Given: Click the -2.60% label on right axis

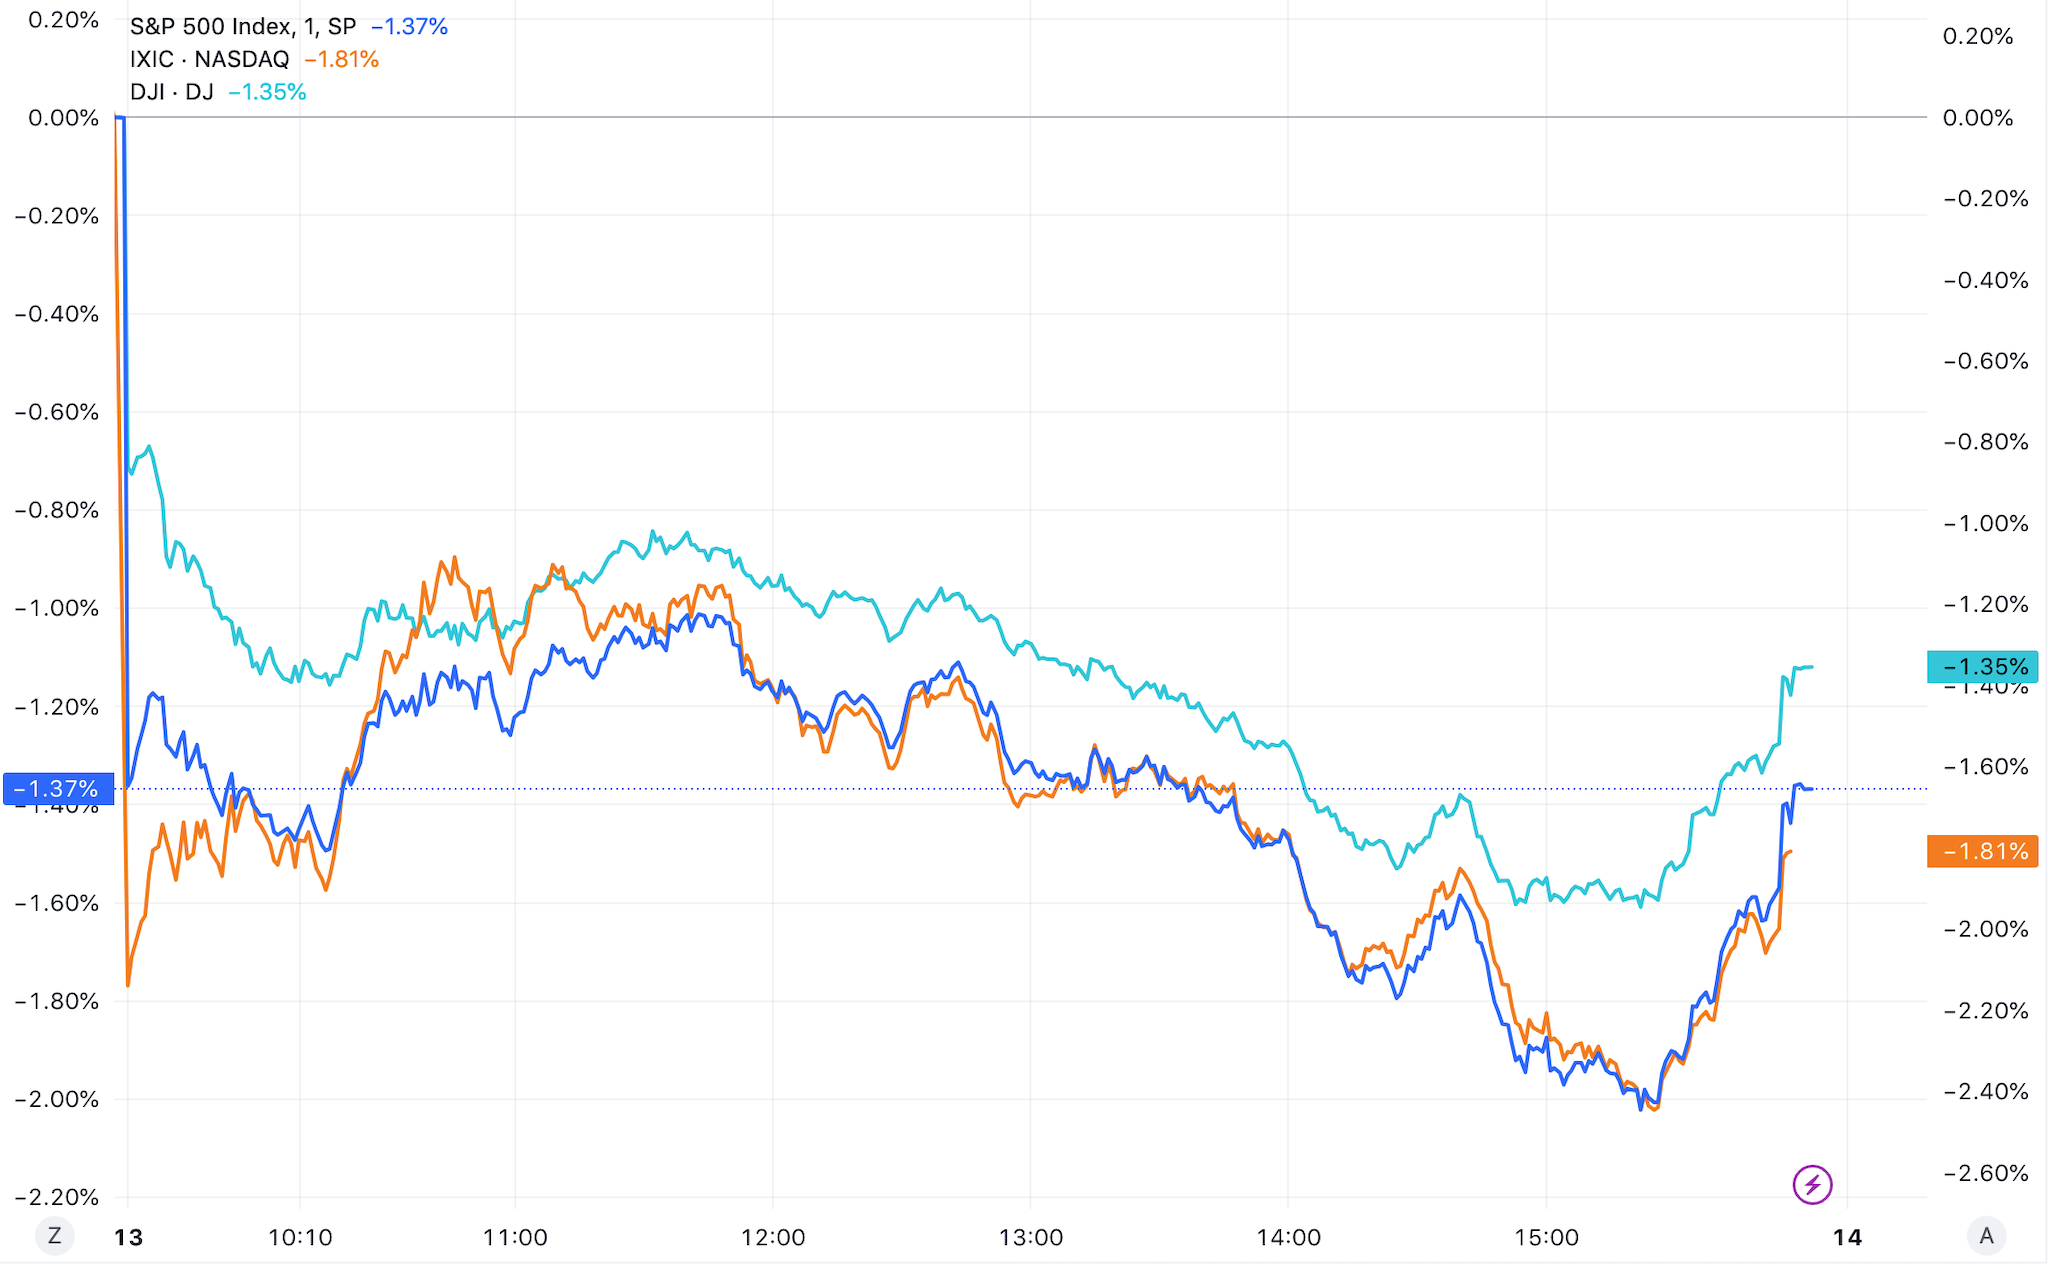Looking at the screenshot, I should coord(1986,1173).
